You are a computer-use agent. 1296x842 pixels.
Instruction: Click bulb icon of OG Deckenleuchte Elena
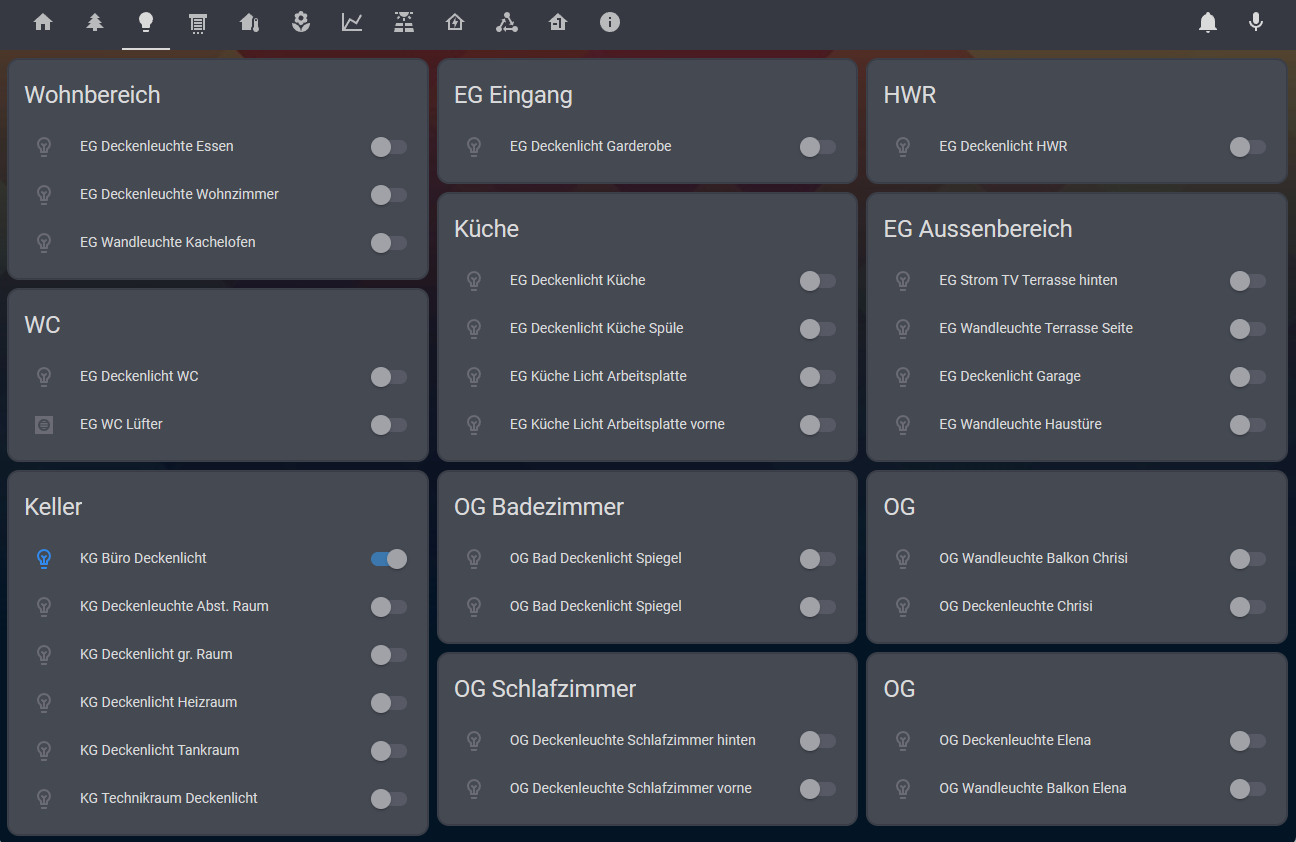click(x=903, y=741)
